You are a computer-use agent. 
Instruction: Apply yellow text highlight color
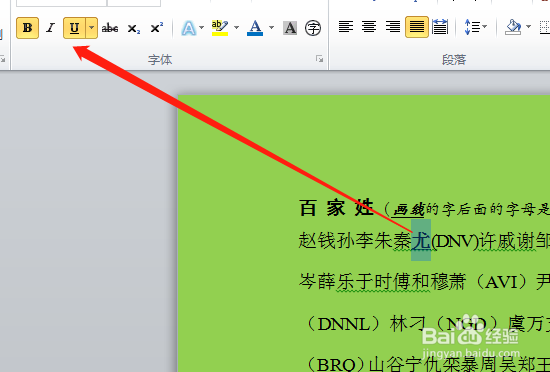[220, 28]
